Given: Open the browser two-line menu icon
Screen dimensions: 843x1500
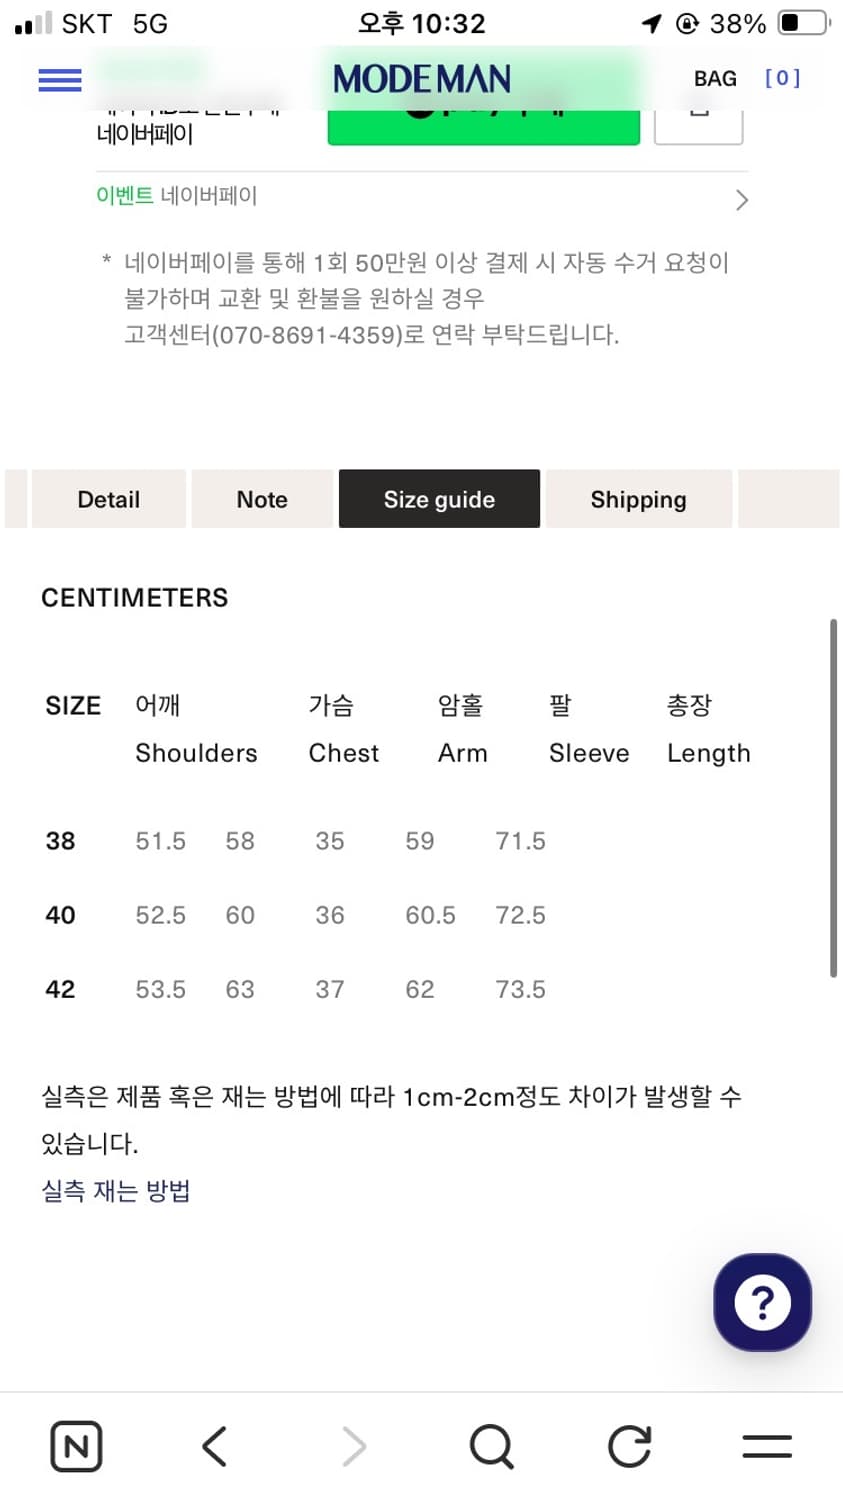Looking at the screenshot, I should pyautogui.click(x=767, y=1446).
